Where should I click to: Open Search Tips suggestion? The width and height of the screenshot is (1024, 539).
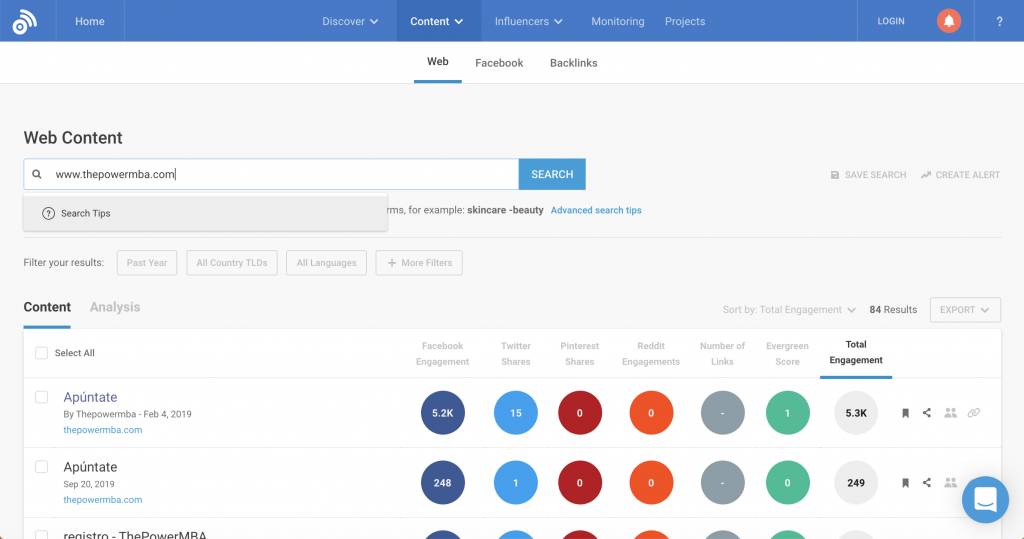pyautogui.click(x=206, y=213)
